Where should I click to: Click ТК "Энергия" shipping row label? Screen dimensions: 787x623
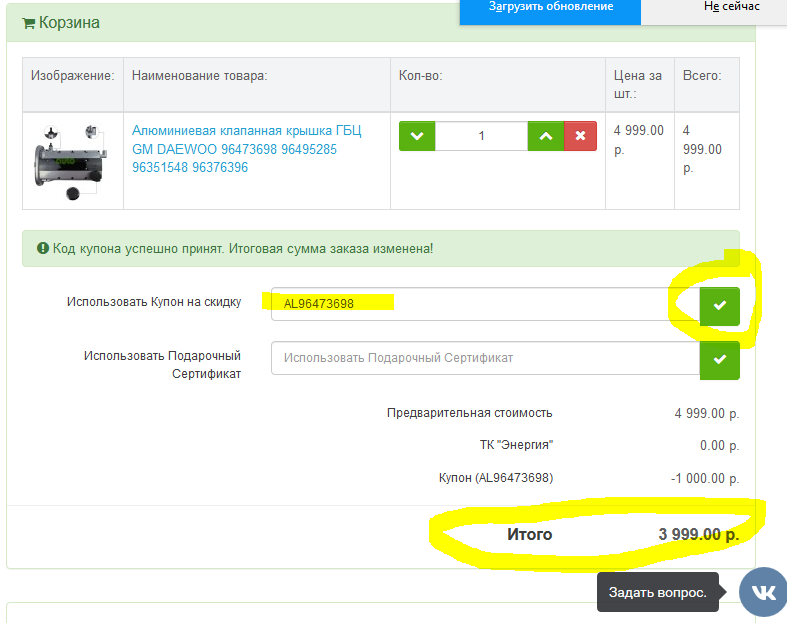(x=516, y=445)
